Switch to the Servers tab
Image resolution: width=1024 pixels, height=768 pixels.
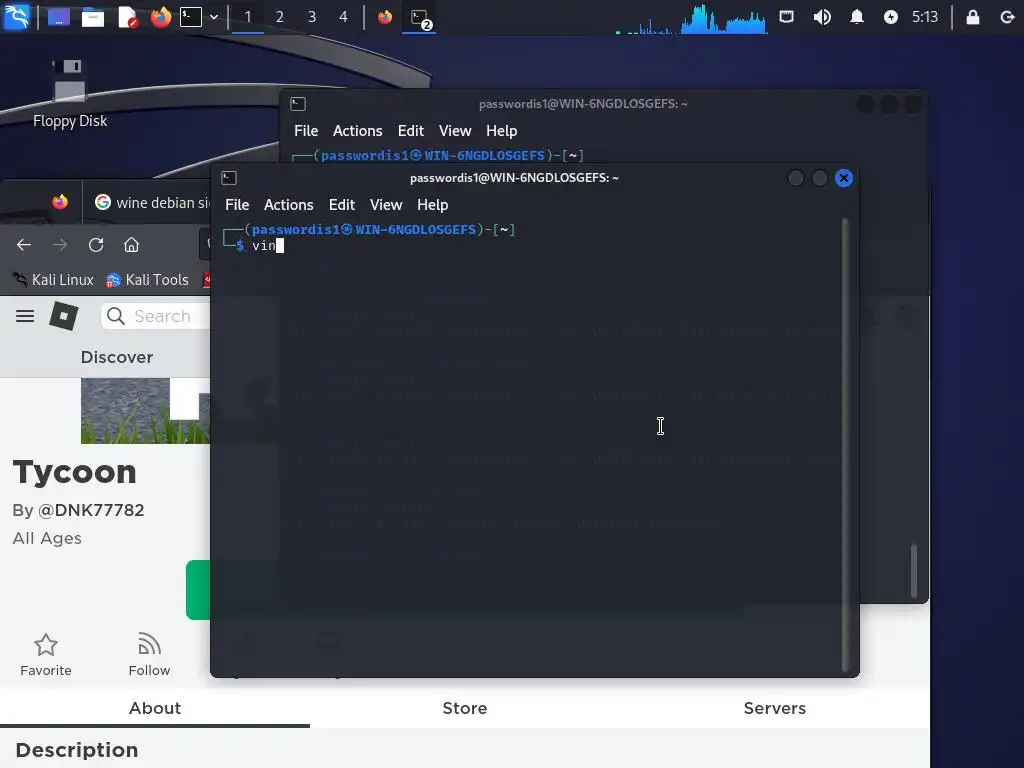click(x=775, y=709)
